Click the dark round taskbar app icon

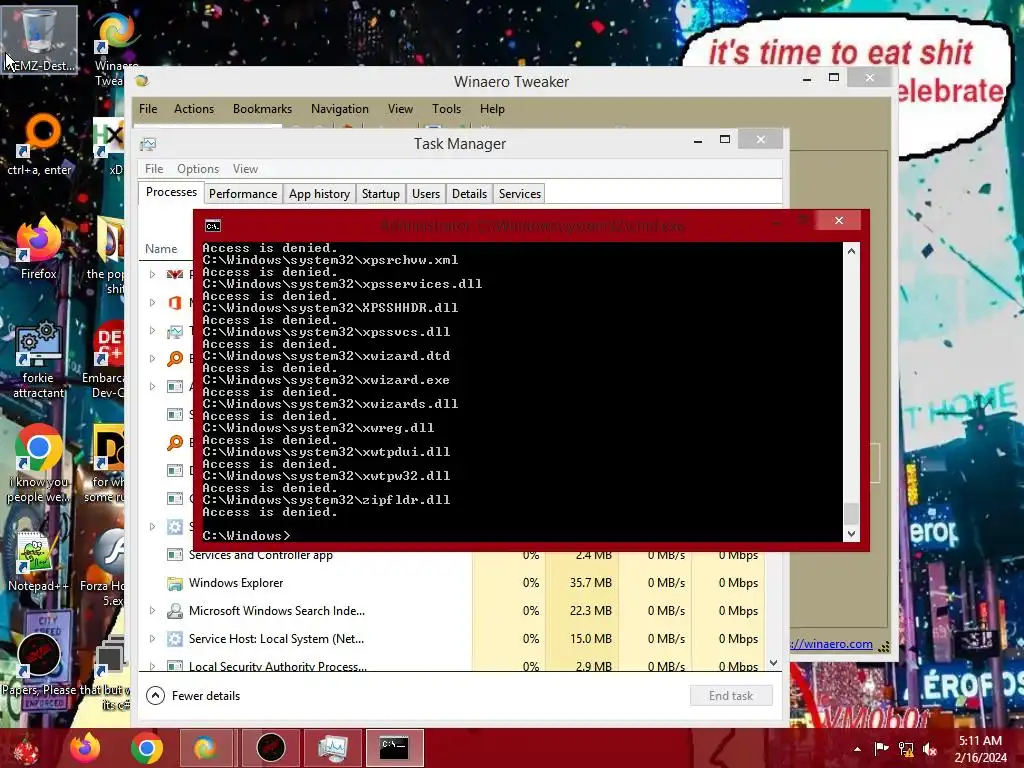(270, 748)
